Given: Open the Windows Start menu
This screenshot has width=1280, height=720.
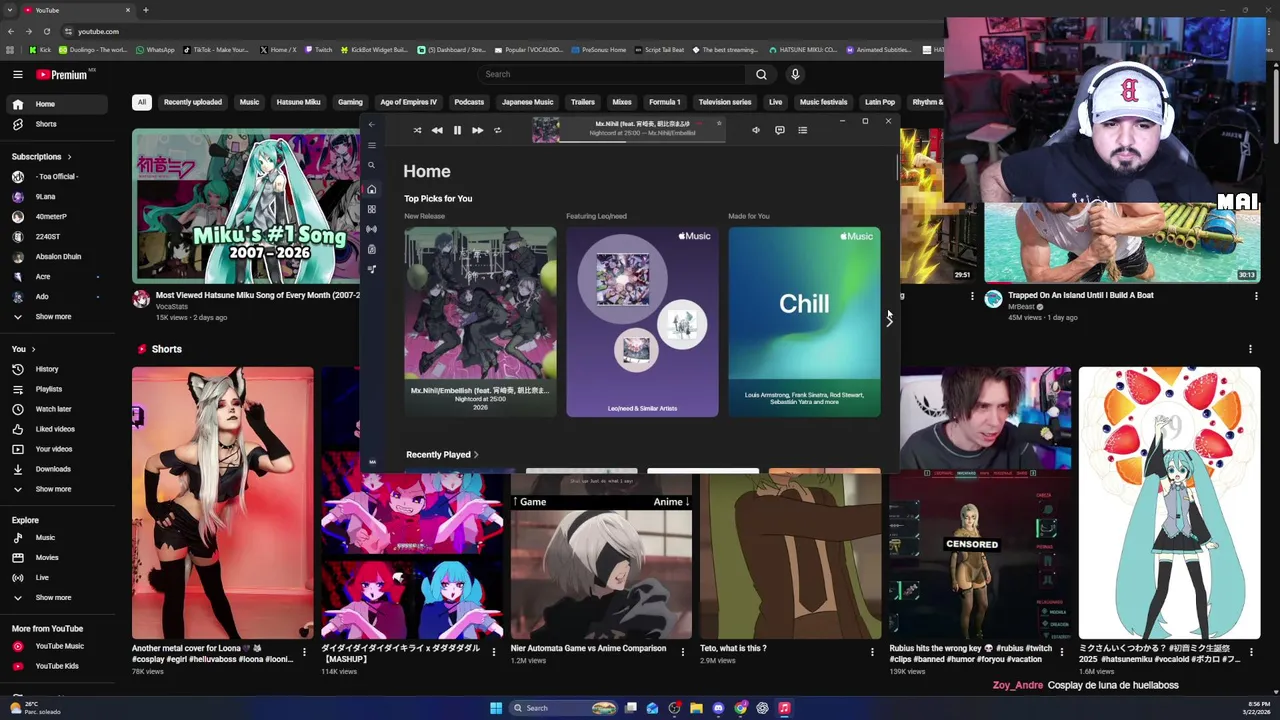Looking at the screenshot, I should click(x=496, y=708).
